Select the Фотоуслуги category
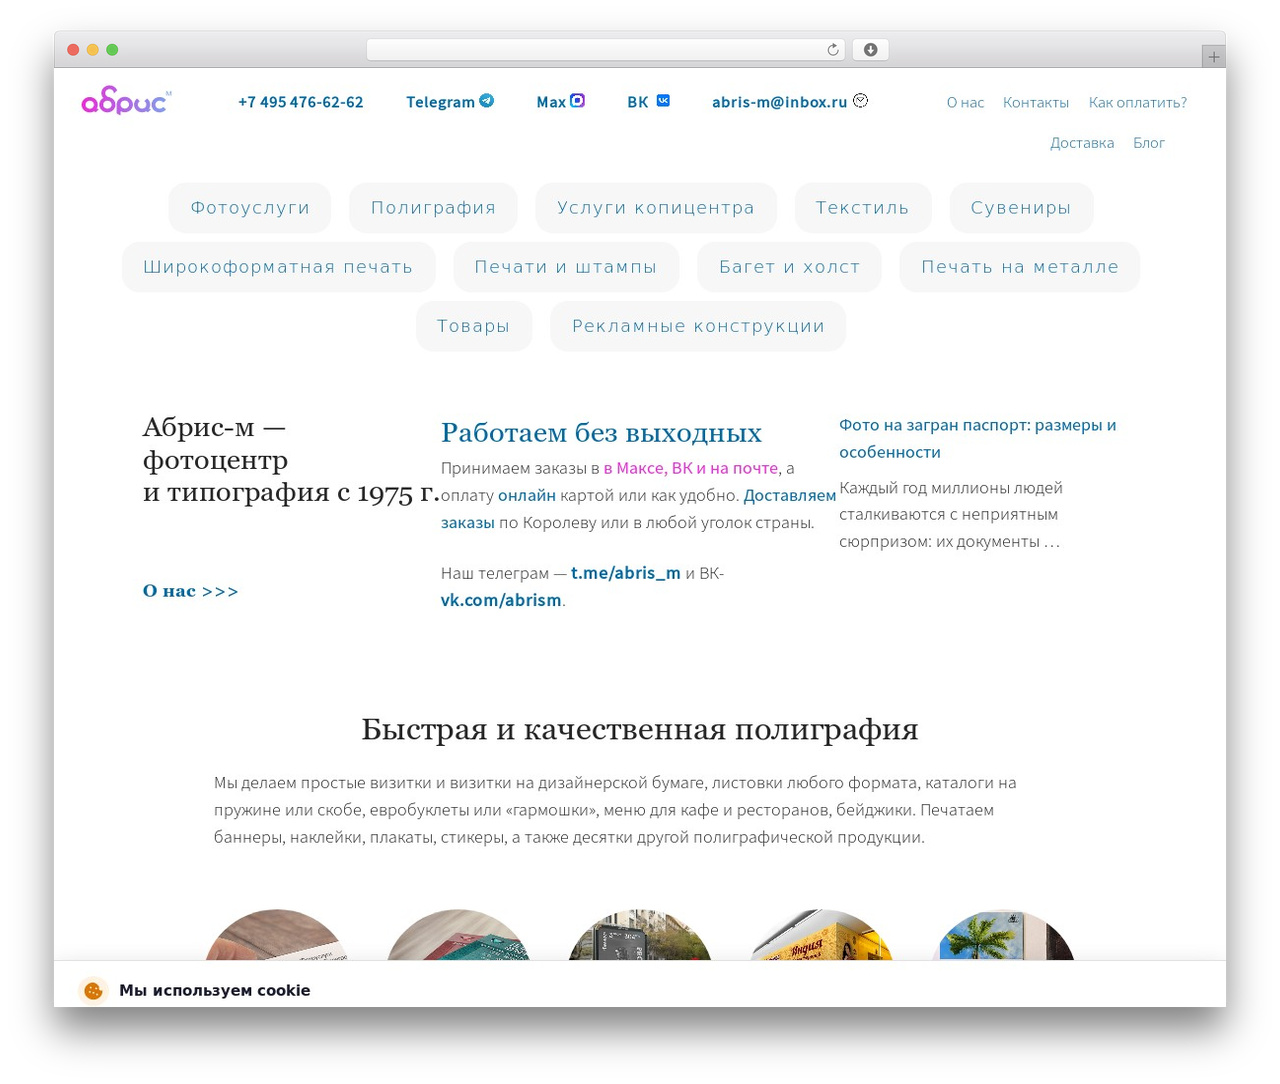Screen dimensions: 1280x1084 (x=250, y=208)
